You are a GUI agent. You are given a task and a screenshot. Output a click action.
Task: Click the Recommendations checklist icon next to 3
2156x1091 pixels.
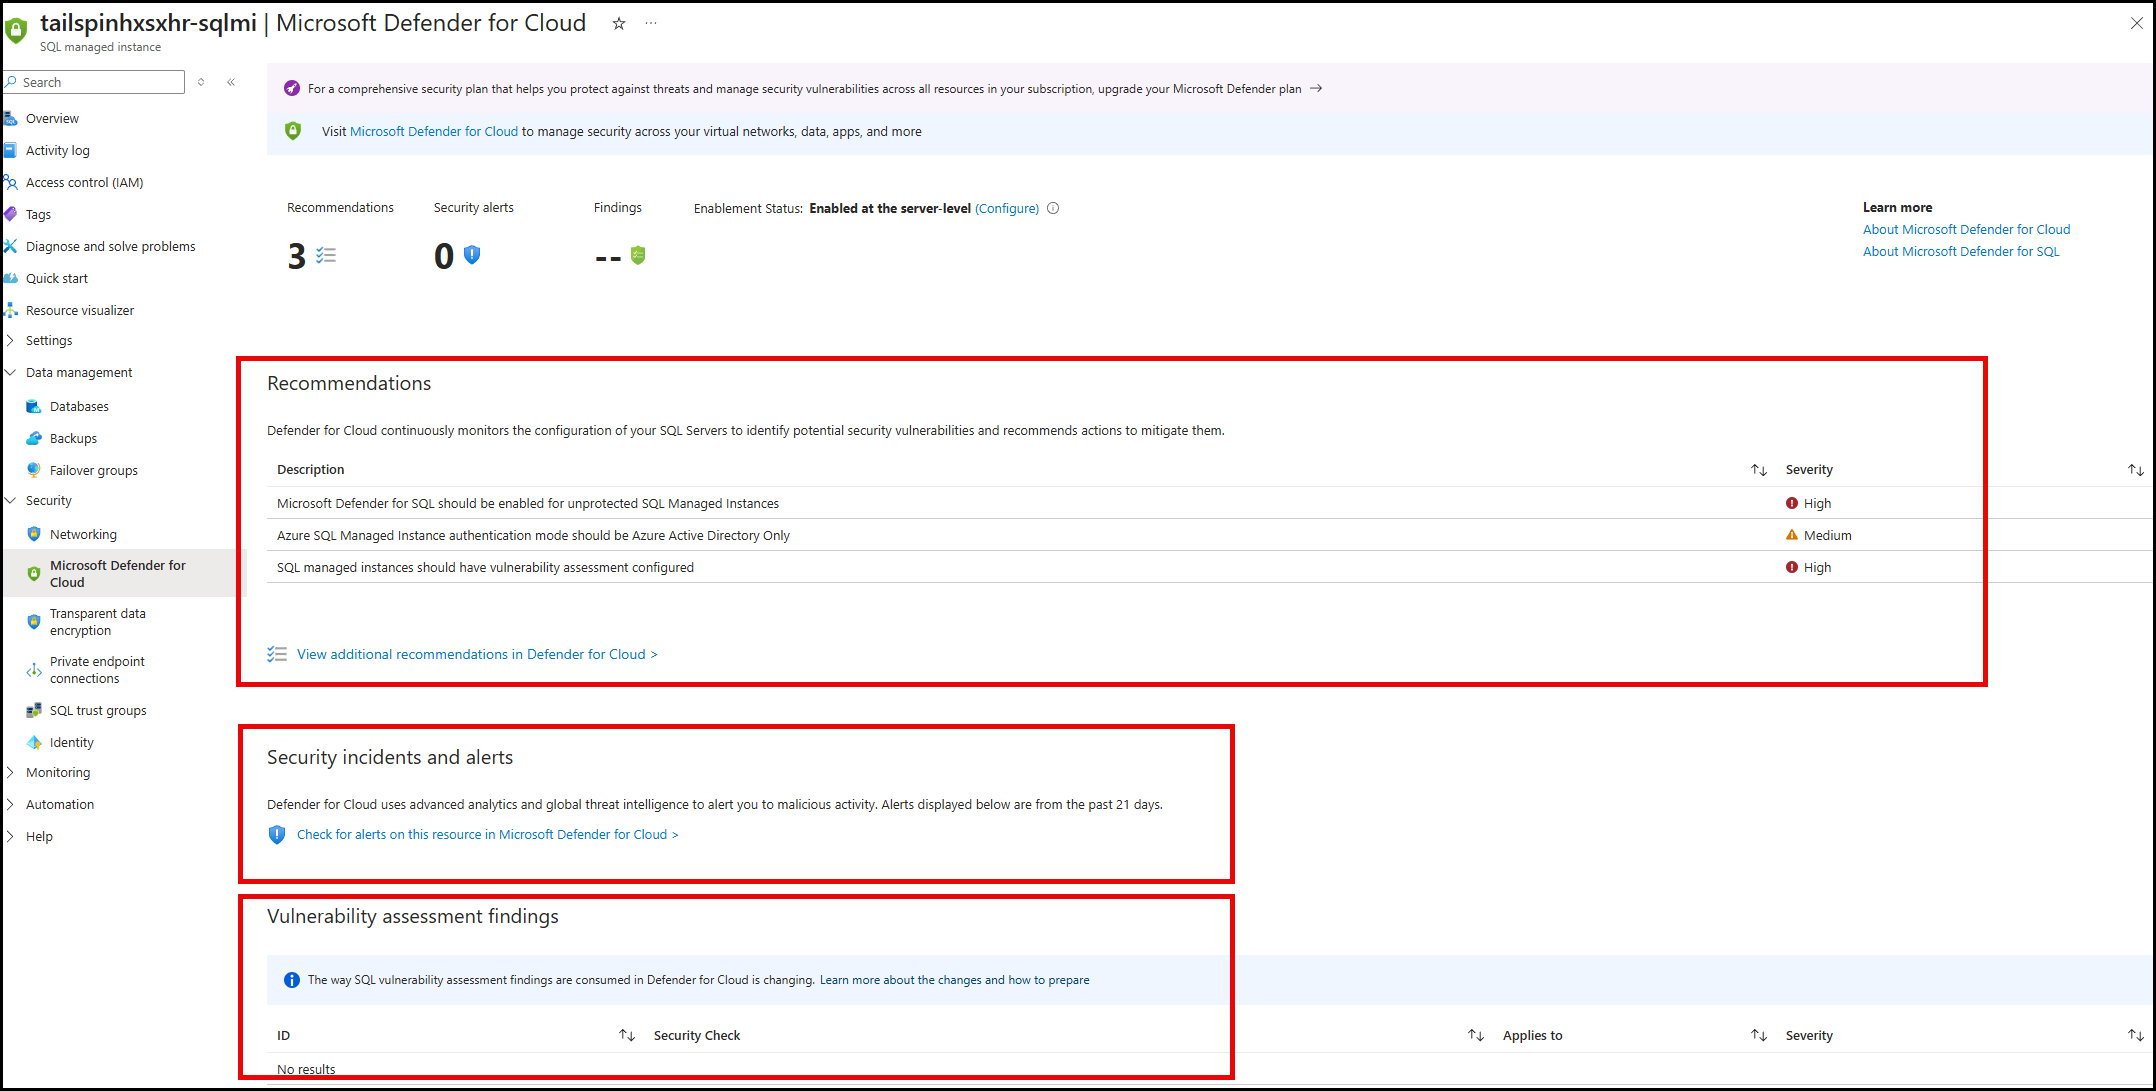[326, 256]
